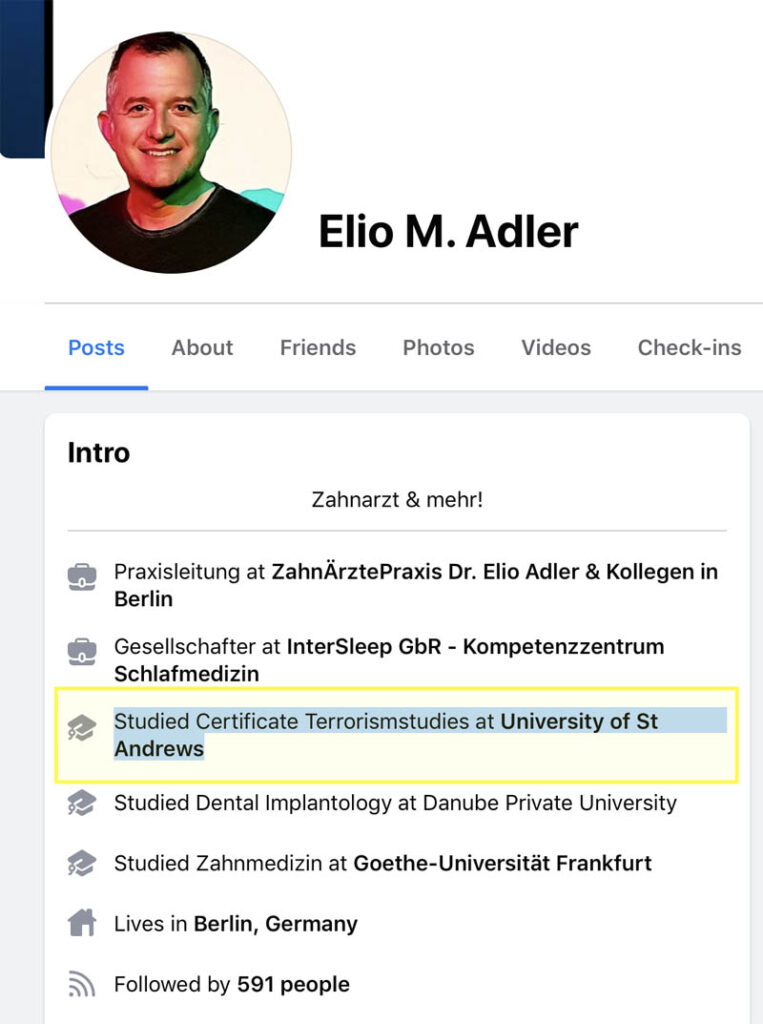
Task: Switch to the Posts tab
Action: tap(96, 348)
